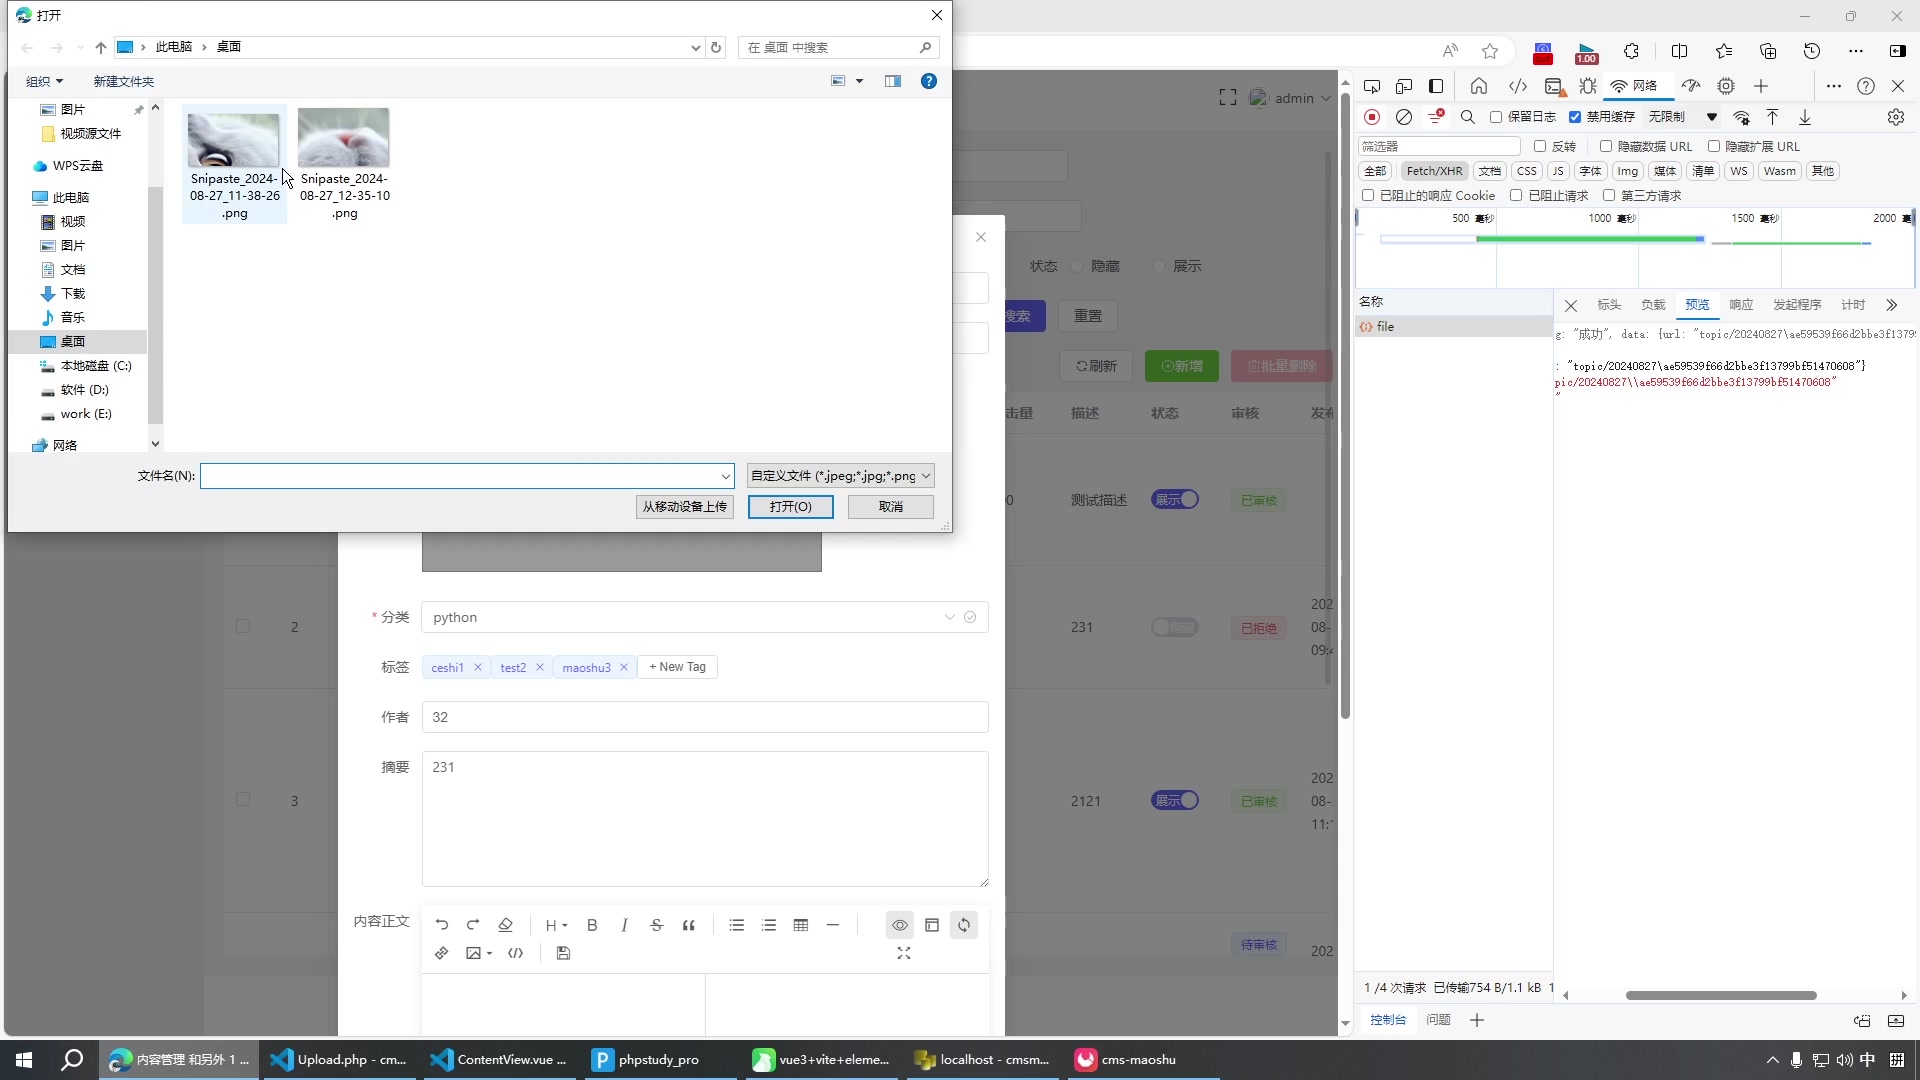
Task: Check 已阻止的响应 Cookie checkbox
Action: [1368, 195]
